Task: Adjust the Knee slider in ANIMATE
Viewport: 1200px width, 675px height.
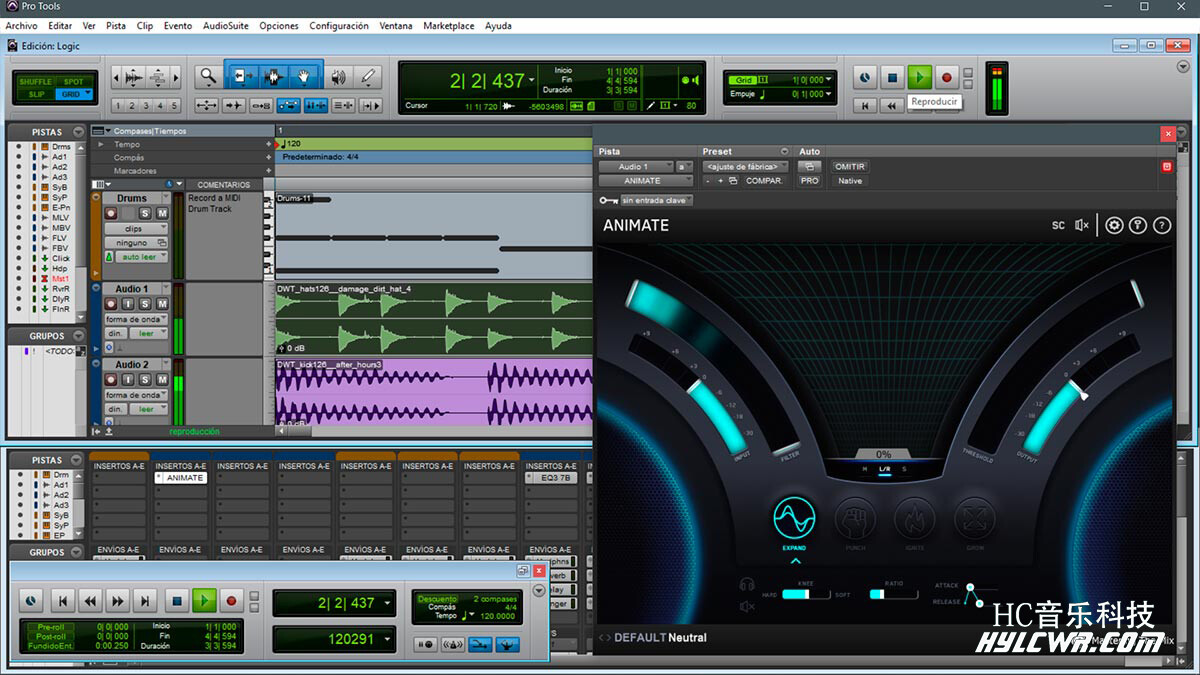Action: pyautogui.click(x=806, y=594)
